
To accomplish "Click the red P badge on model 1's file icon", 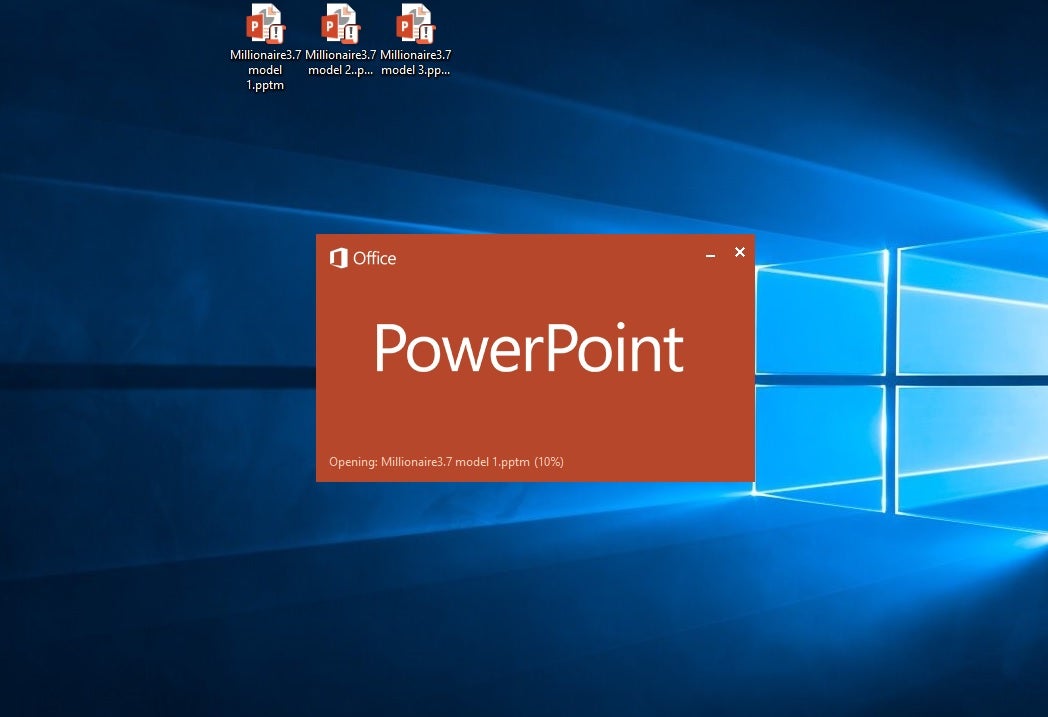I will pyautogui.click(x=255, y=25).
